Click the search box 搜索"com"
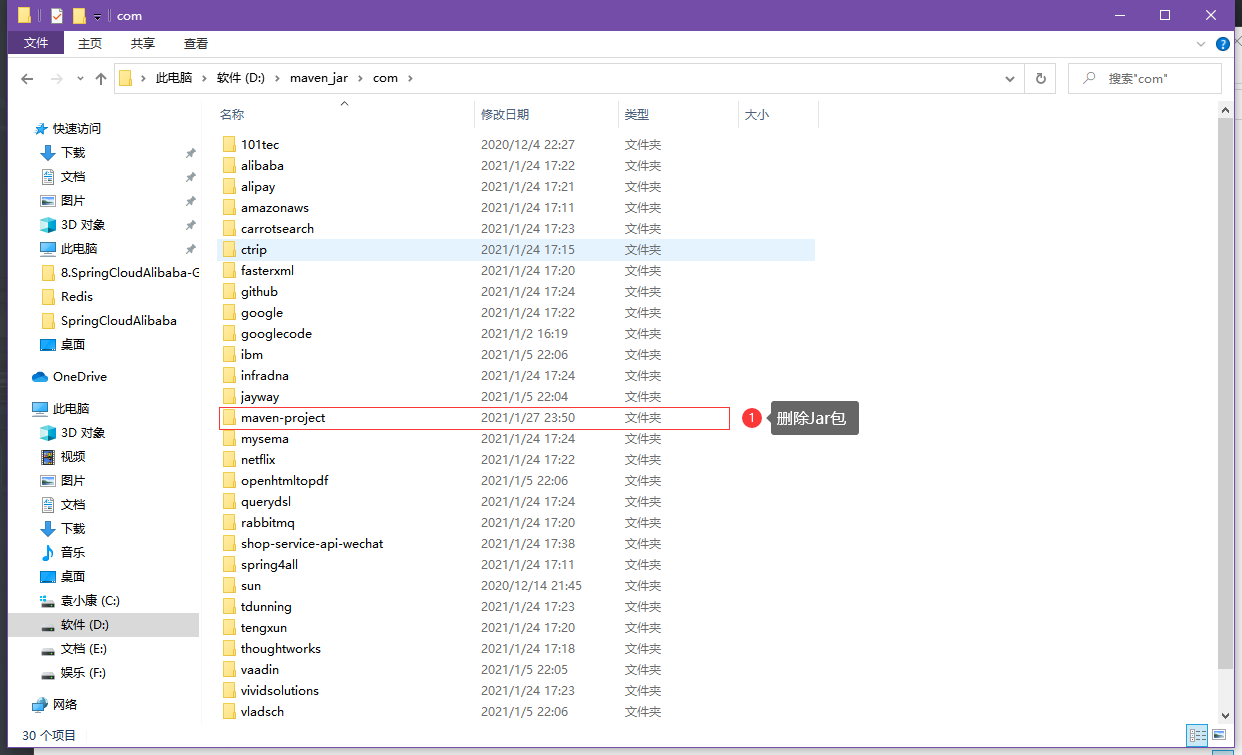1242x755 pixels. pyautogui.click(x=1145, y=78)
